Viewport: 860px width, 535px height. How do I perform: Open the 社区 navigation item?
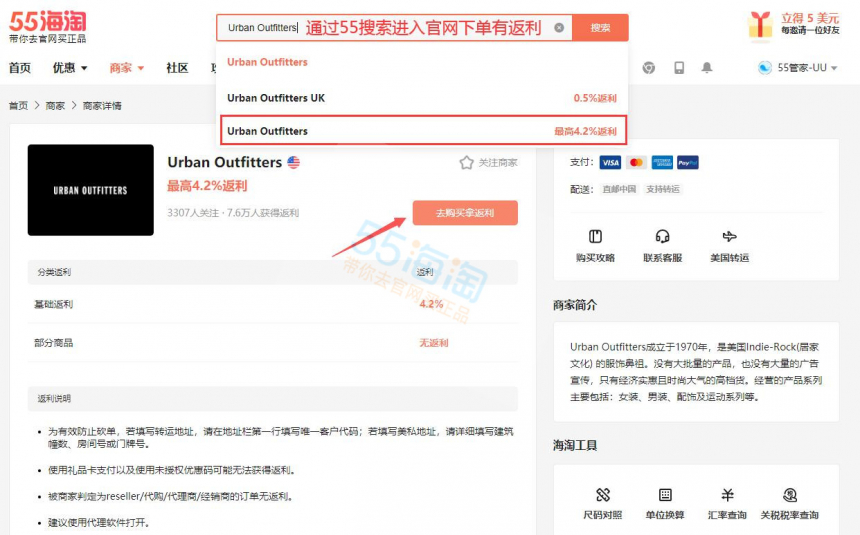tap(177, 67)
